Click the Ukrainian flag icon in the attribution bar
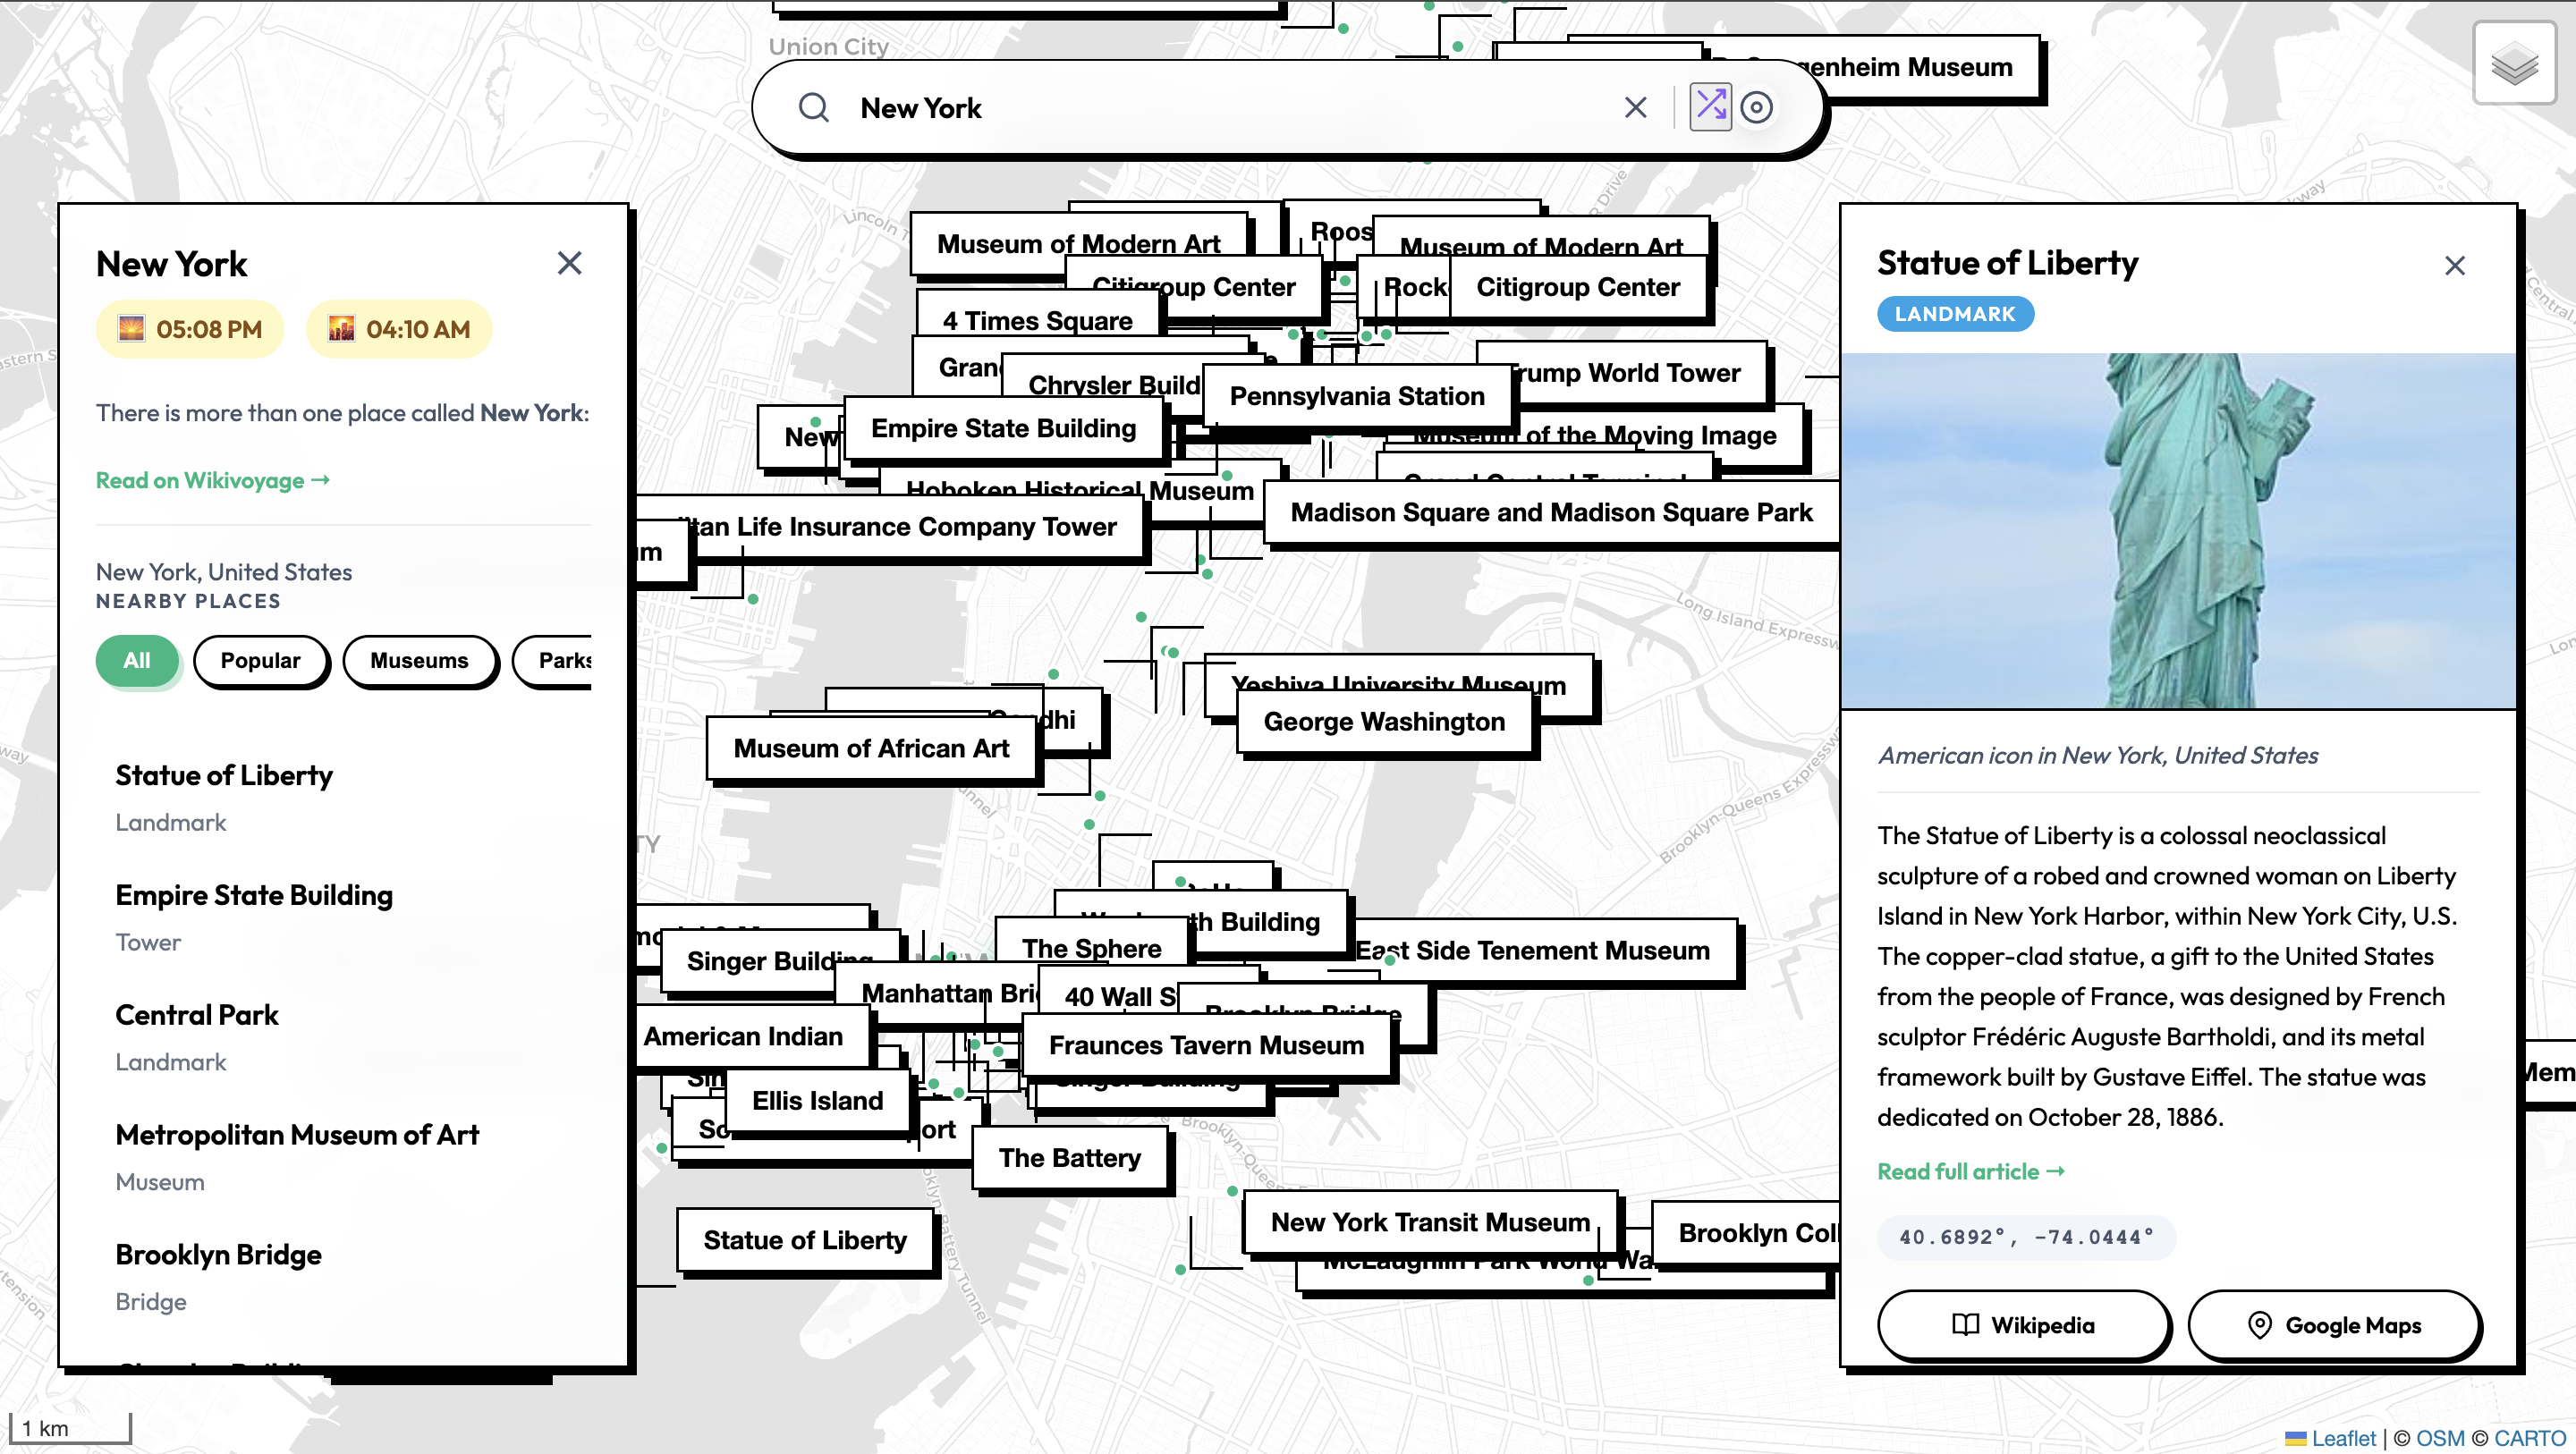 pyautogui.click(x=2296, y=1438)
